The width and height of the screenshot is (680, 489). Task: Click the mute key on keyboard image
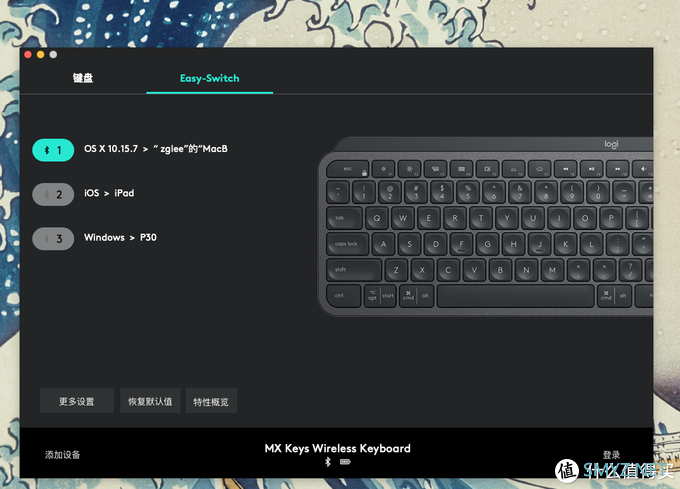(643, 169)
